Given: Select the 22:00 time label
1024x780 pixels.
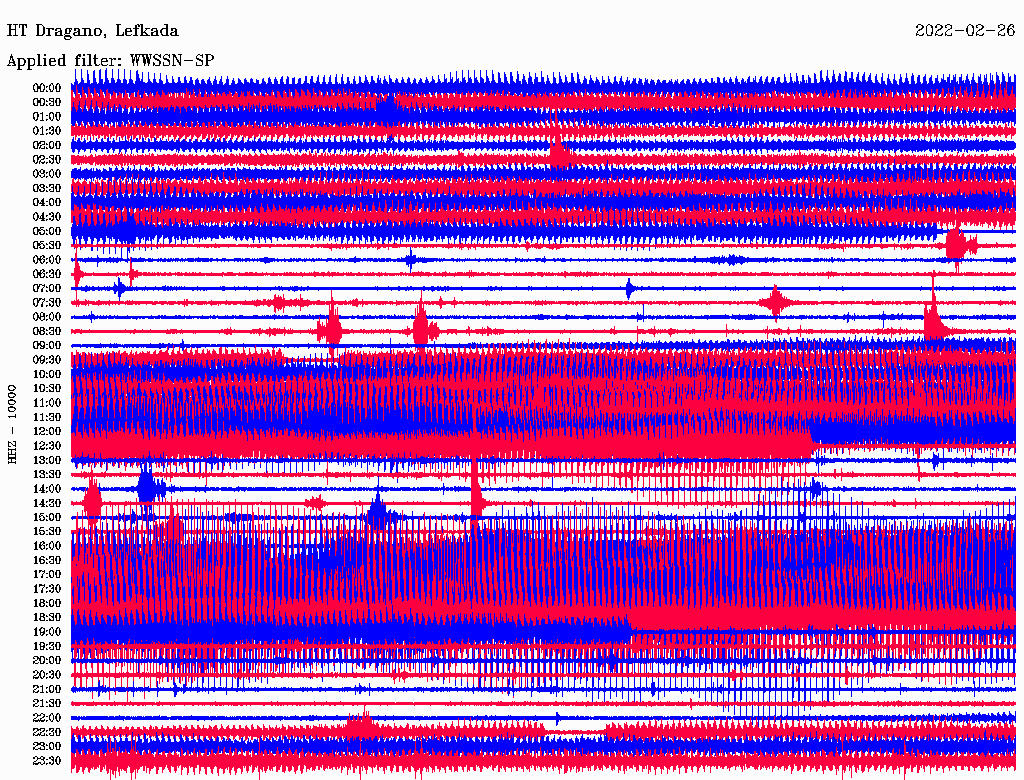Looking at the screenshot, I should [x=47, y=717].
